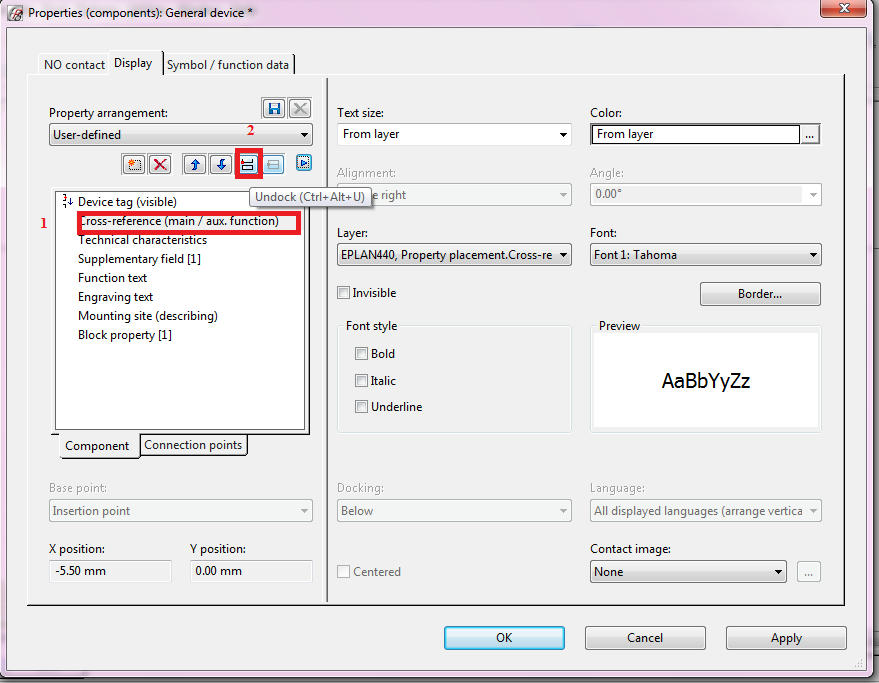Open the Language dropdown
Screen dimensions: 879x683
tap(706, 511)
